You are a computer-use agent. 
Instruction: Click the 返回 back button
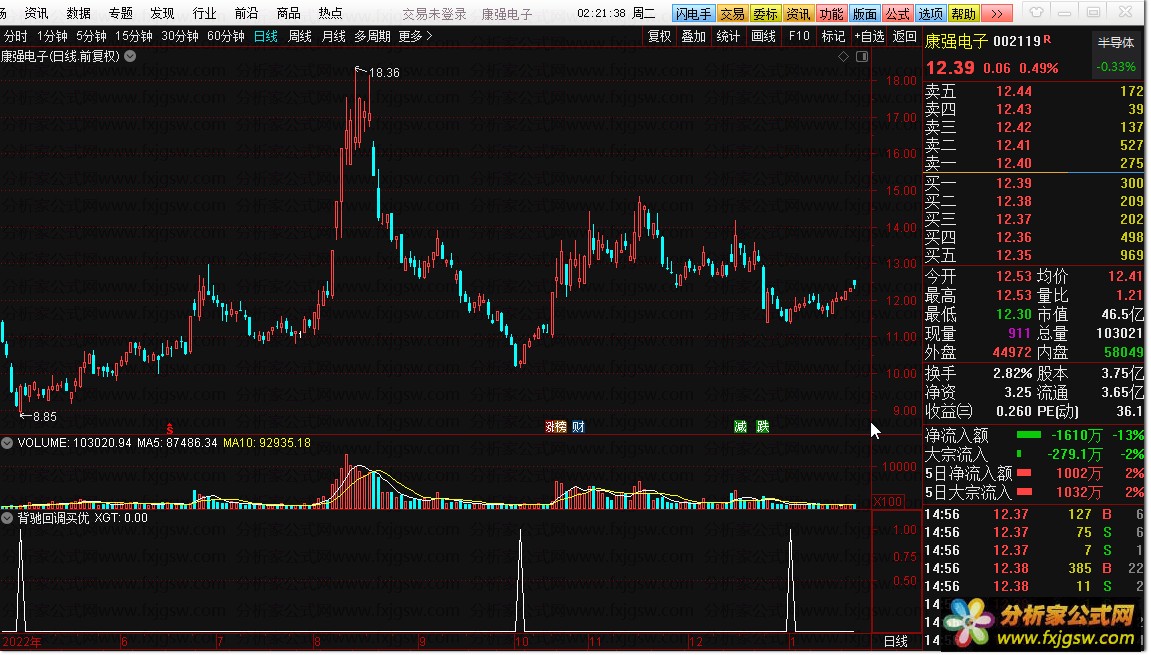pyautogui.click(x=904, y=36)
